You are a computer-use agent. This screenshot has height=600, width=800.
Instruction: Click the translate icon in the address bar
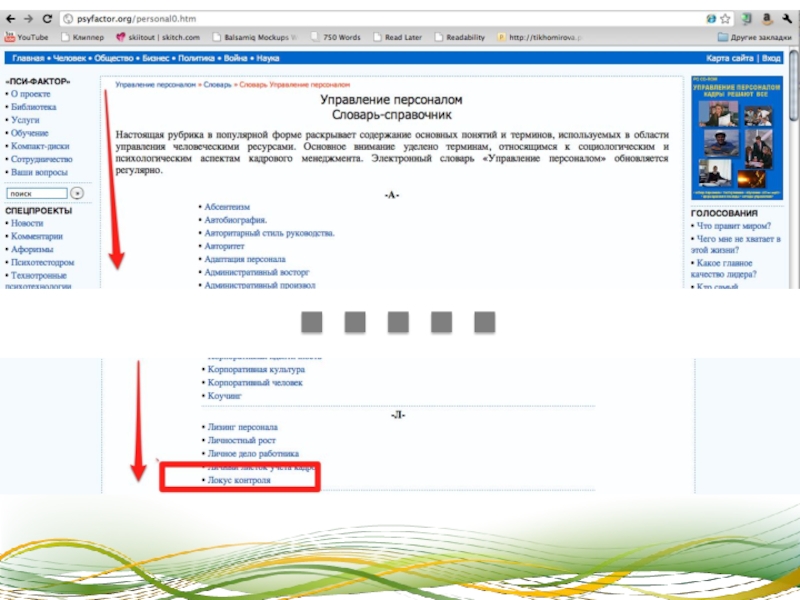(x=711, y=19)
